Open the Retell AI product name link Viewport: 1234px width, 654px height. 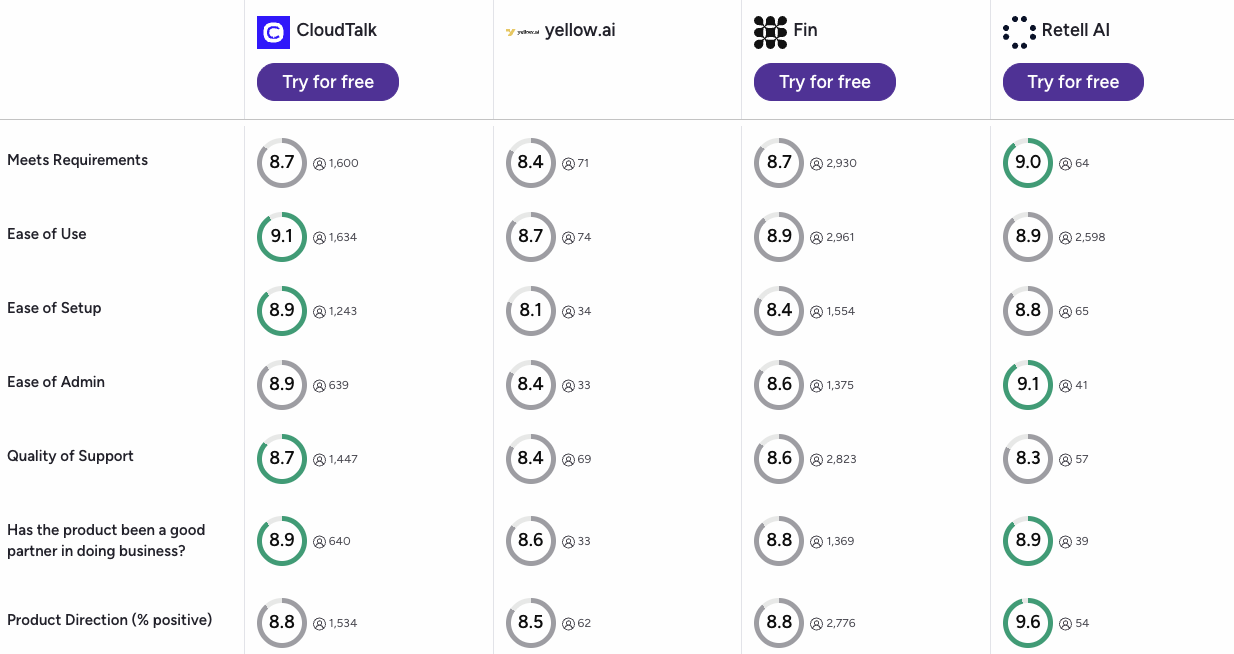tap(1076, 30)
